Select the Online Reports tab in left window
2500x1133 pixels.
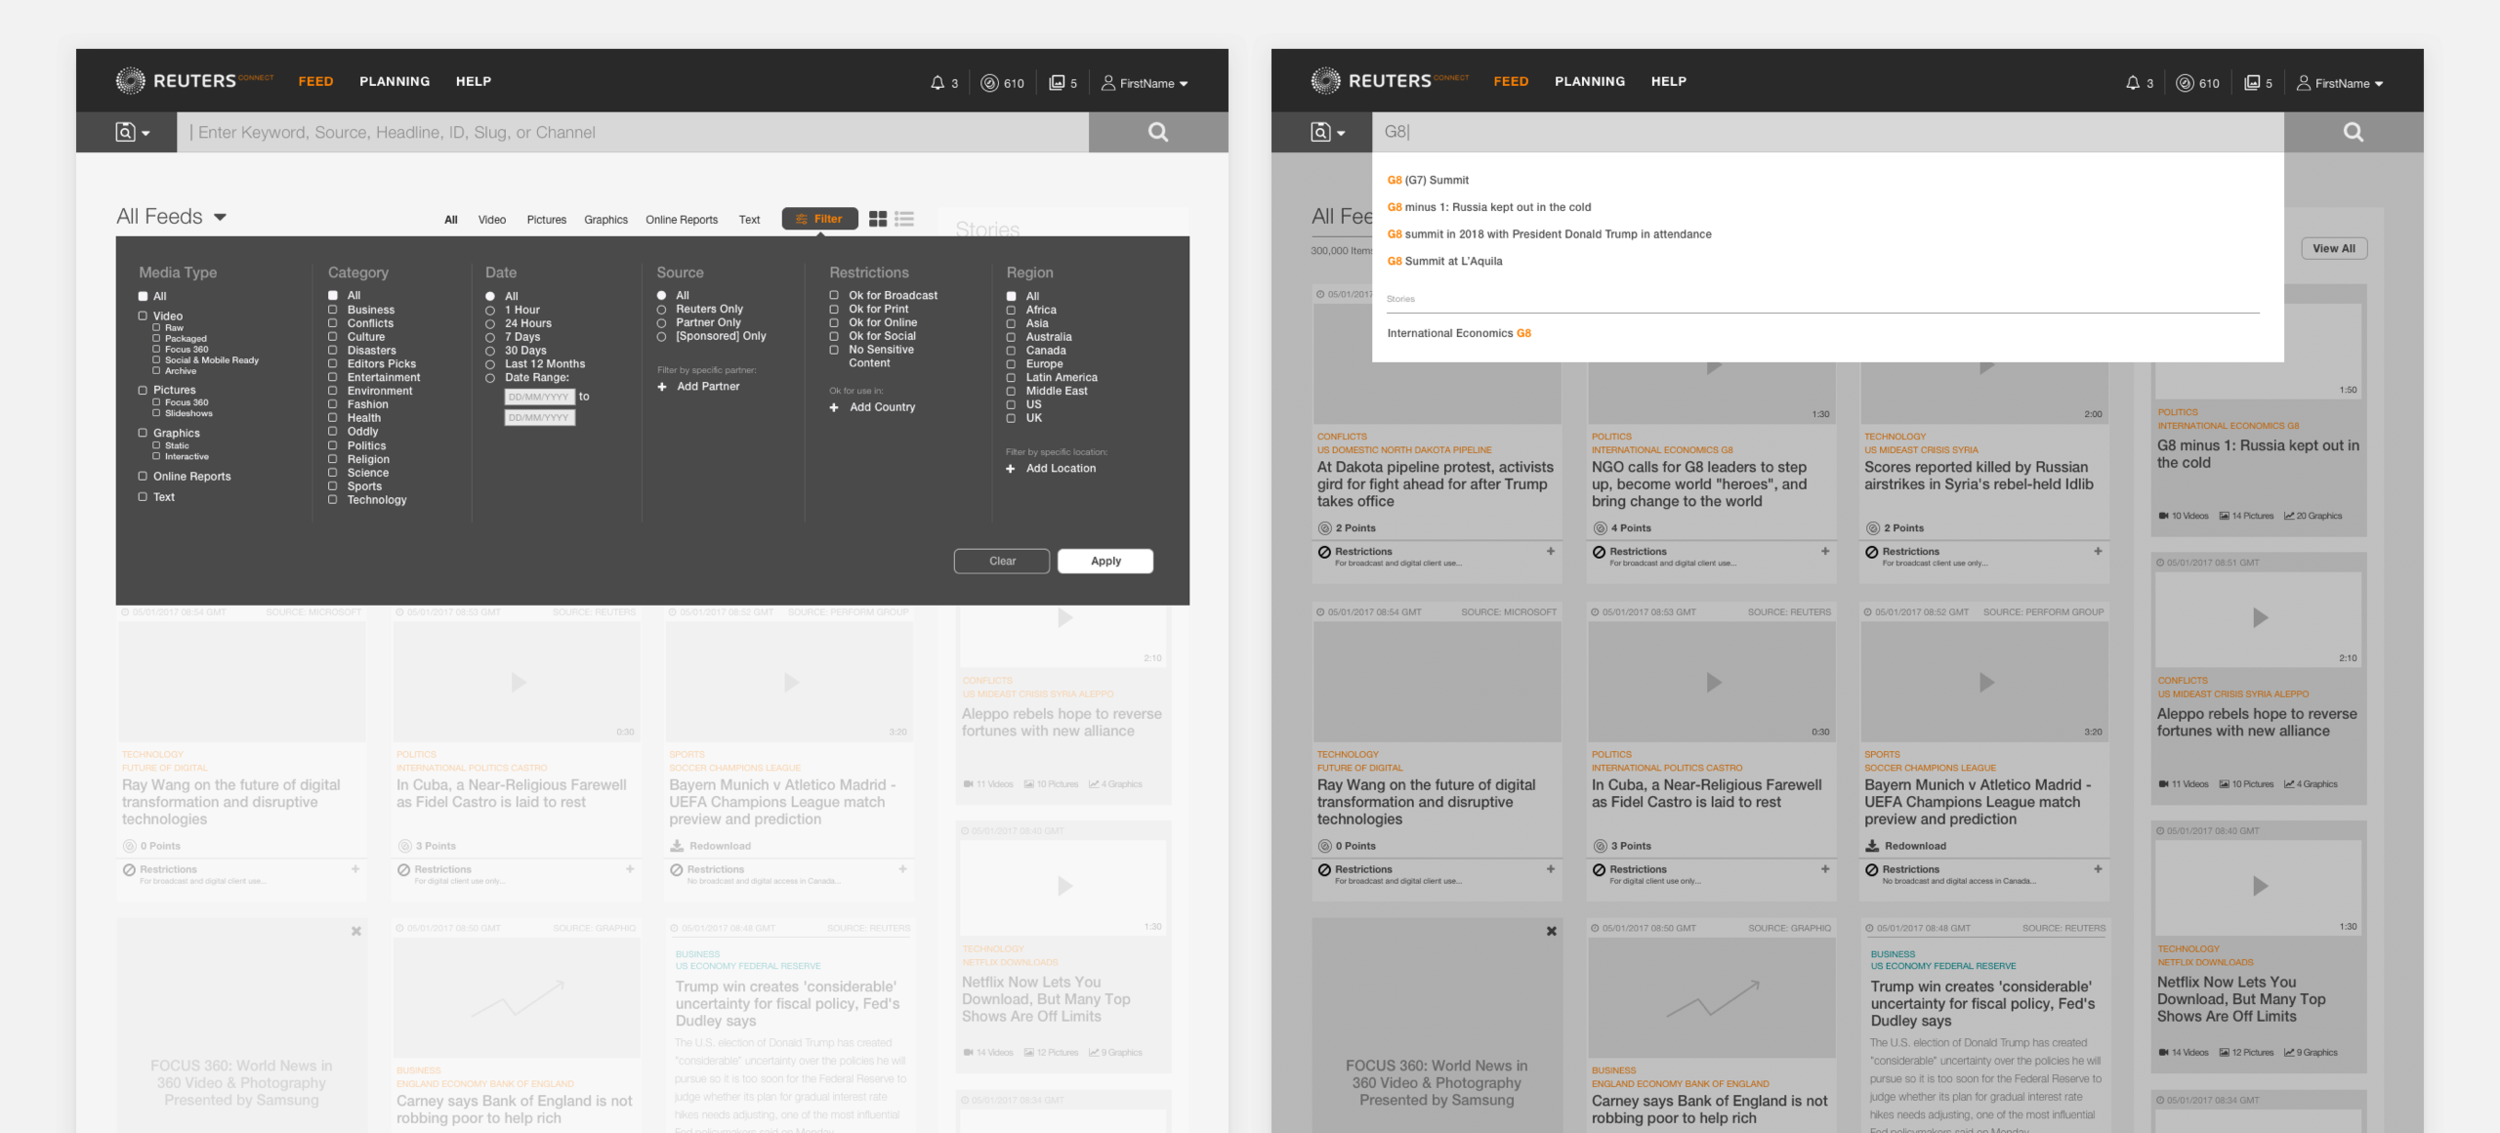[682, 220]
